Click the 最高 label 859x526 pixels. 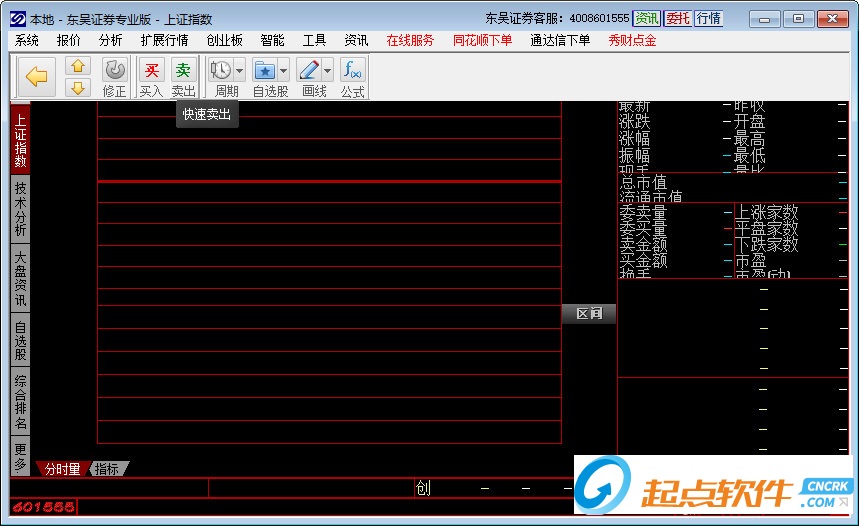(749, 139)
